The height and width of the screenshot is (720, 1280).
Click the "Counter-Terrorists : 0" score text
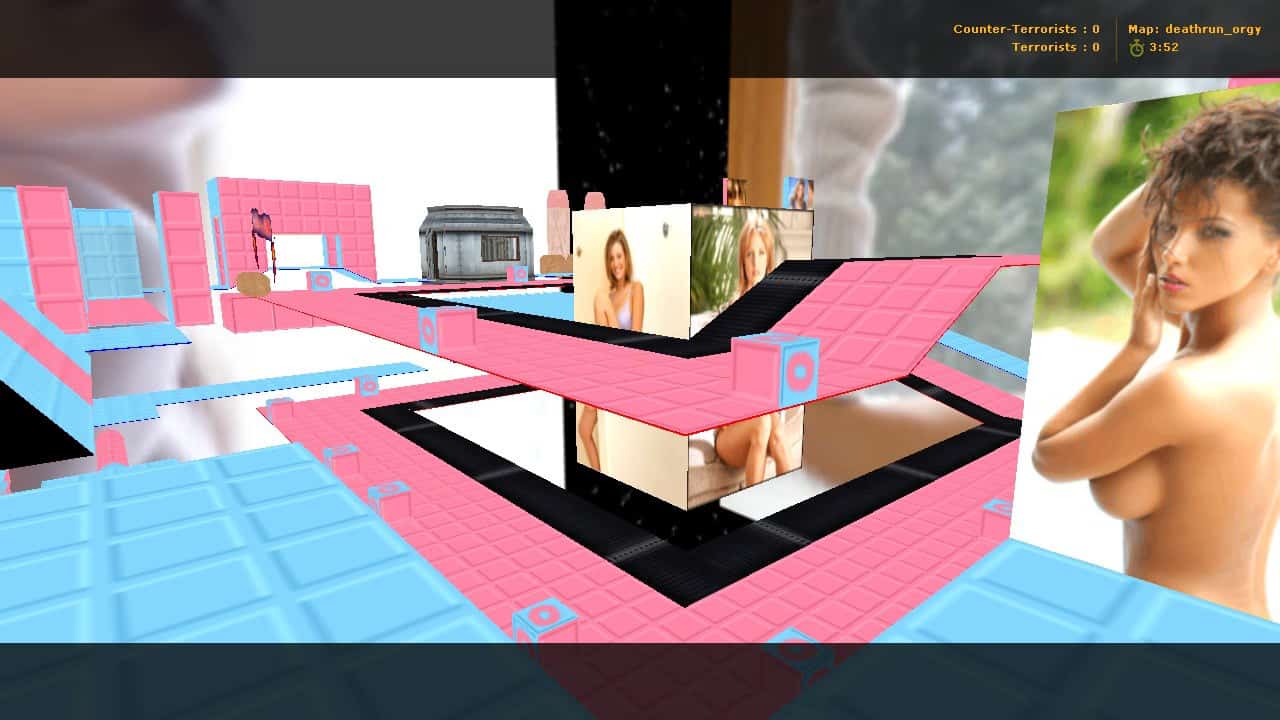pyautogui.click(x=1026, y=29)
